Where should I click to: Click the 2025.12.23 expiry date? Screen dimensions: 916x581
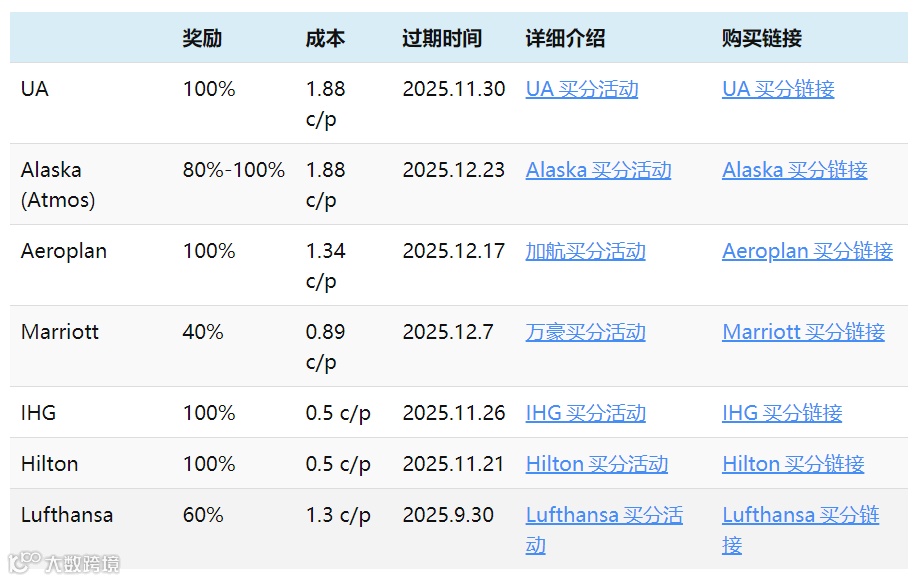point(454,171)
